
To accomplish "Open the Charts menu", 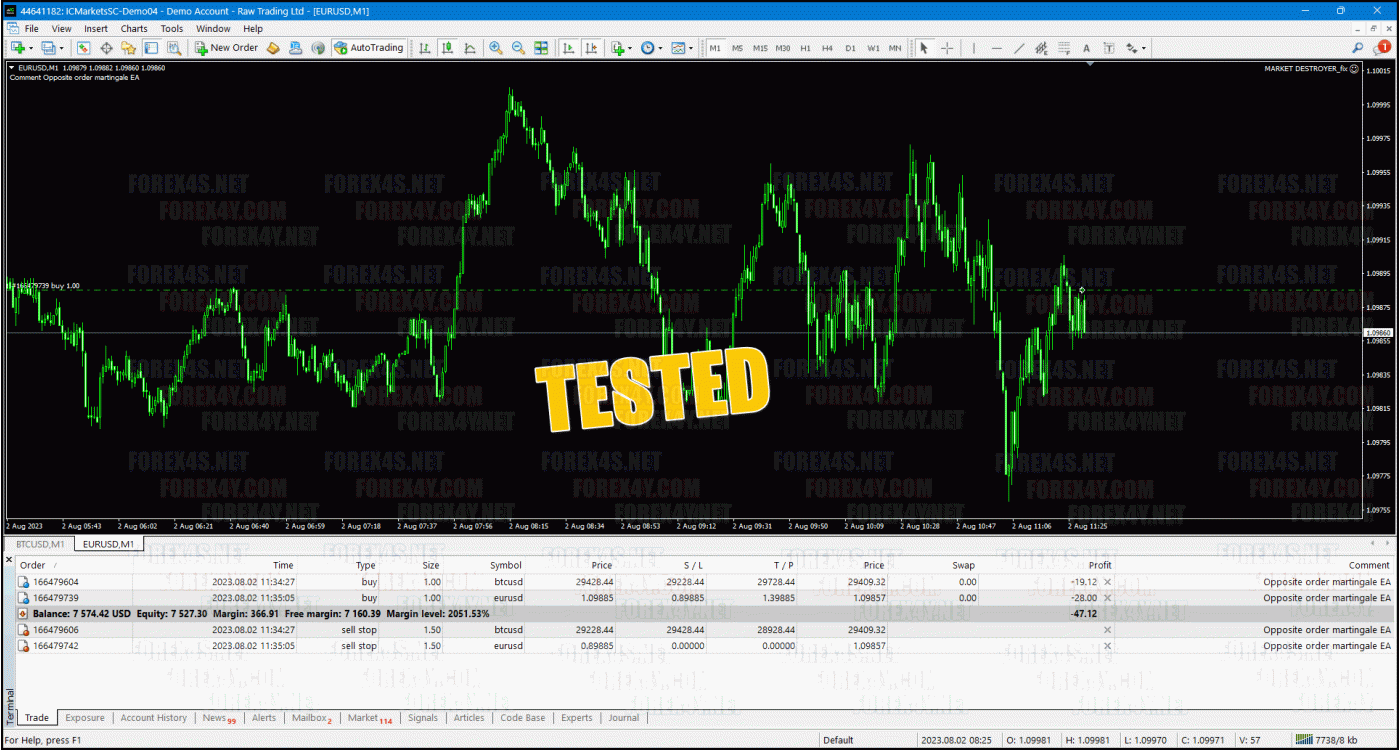I will tap(134, 28).
